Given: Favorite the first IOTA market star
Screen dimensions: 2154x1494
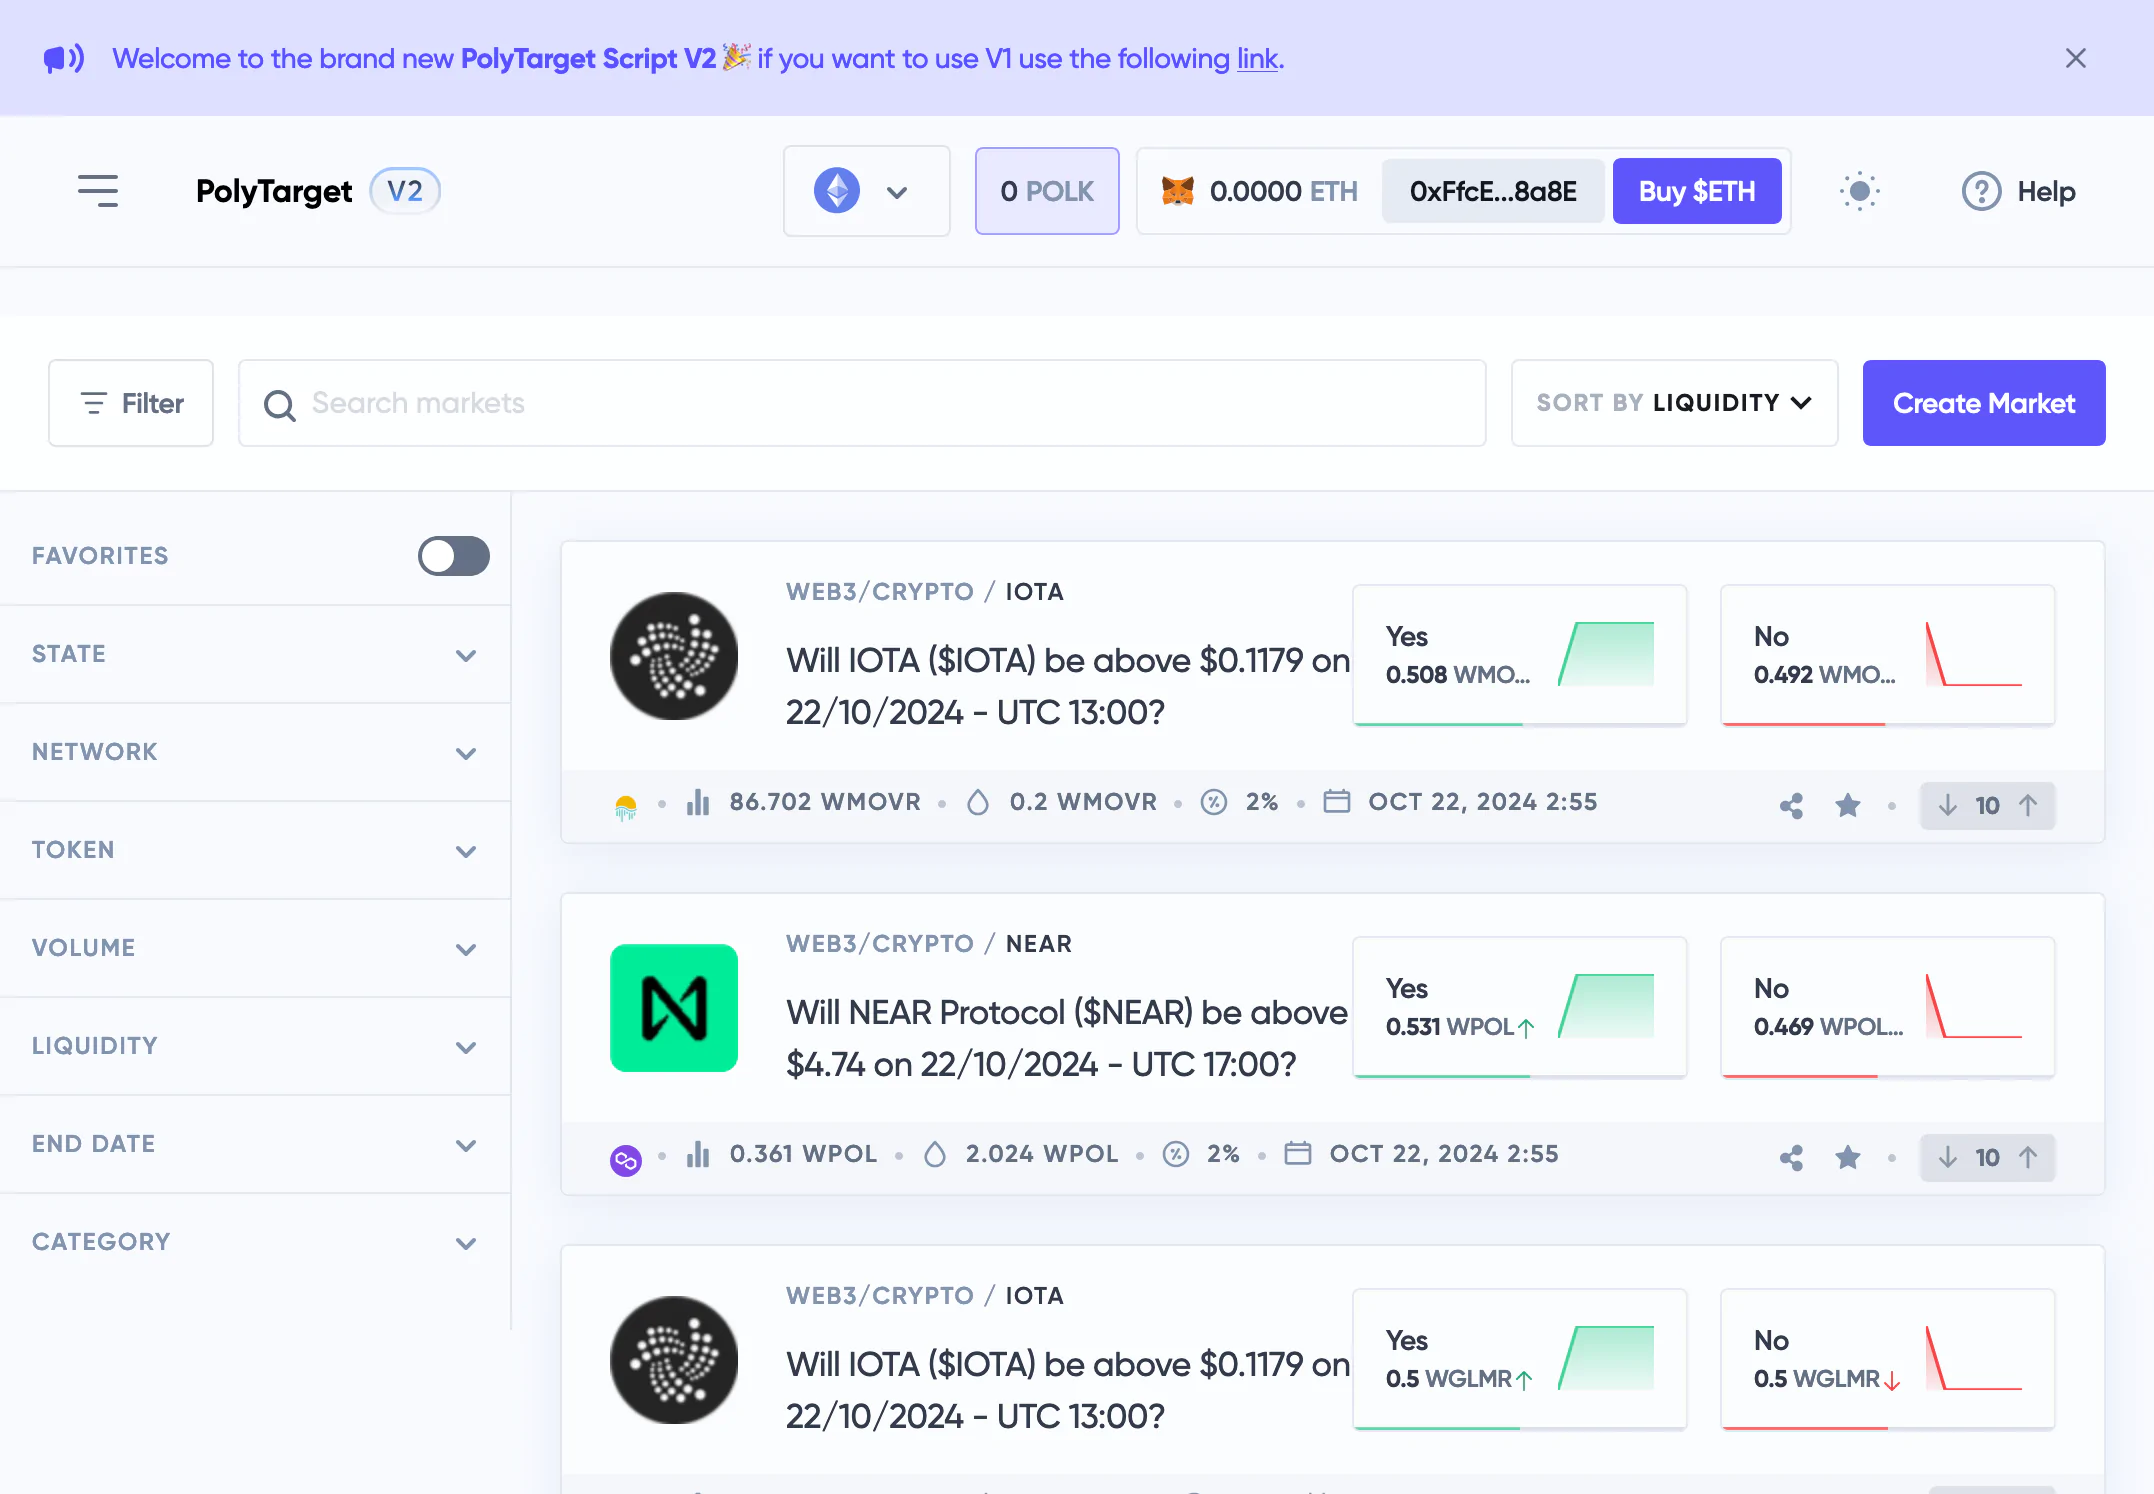Looking at the screenshot, I should coord(1848,805).
